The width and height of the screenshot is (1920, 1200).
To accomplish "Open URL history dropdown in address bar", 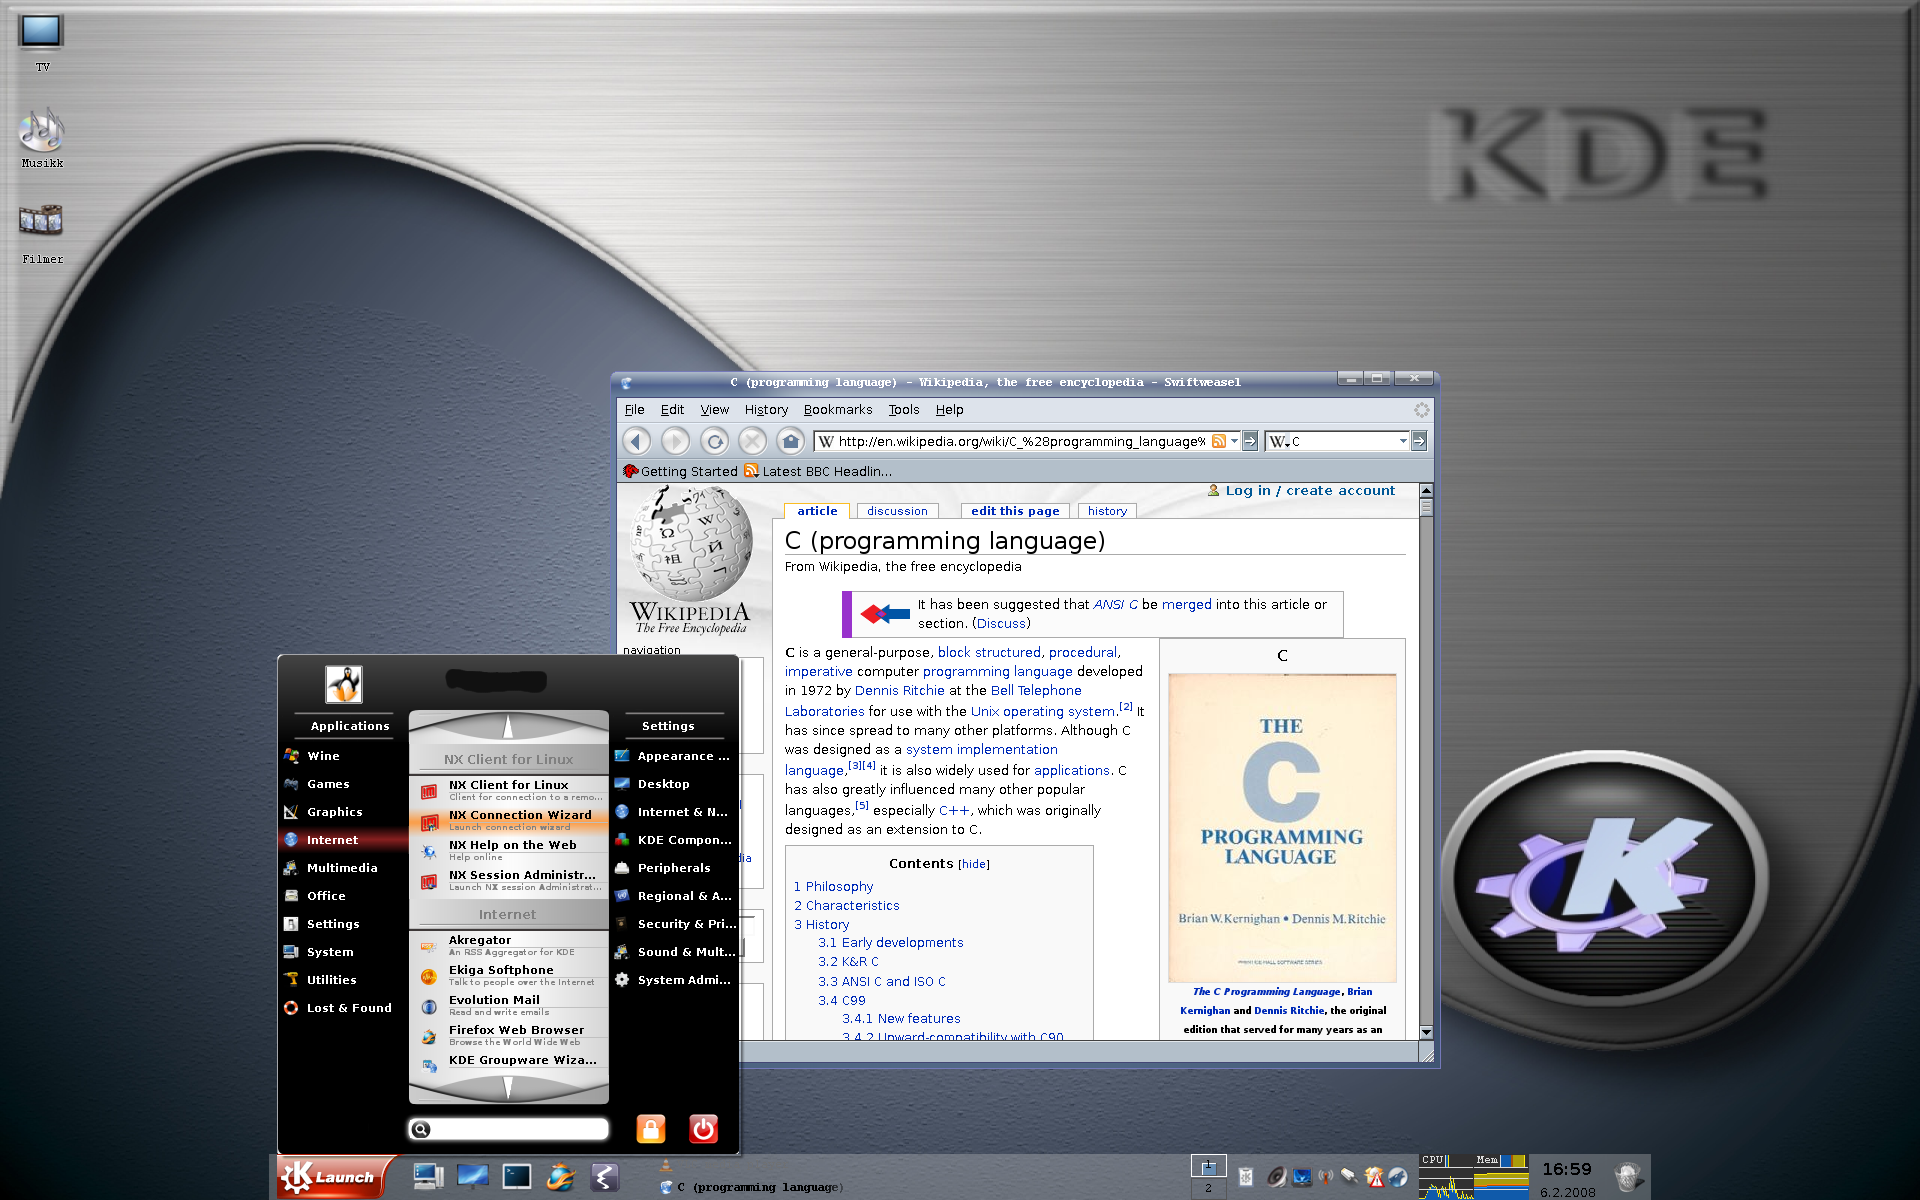I will (x=1234, y=441).
